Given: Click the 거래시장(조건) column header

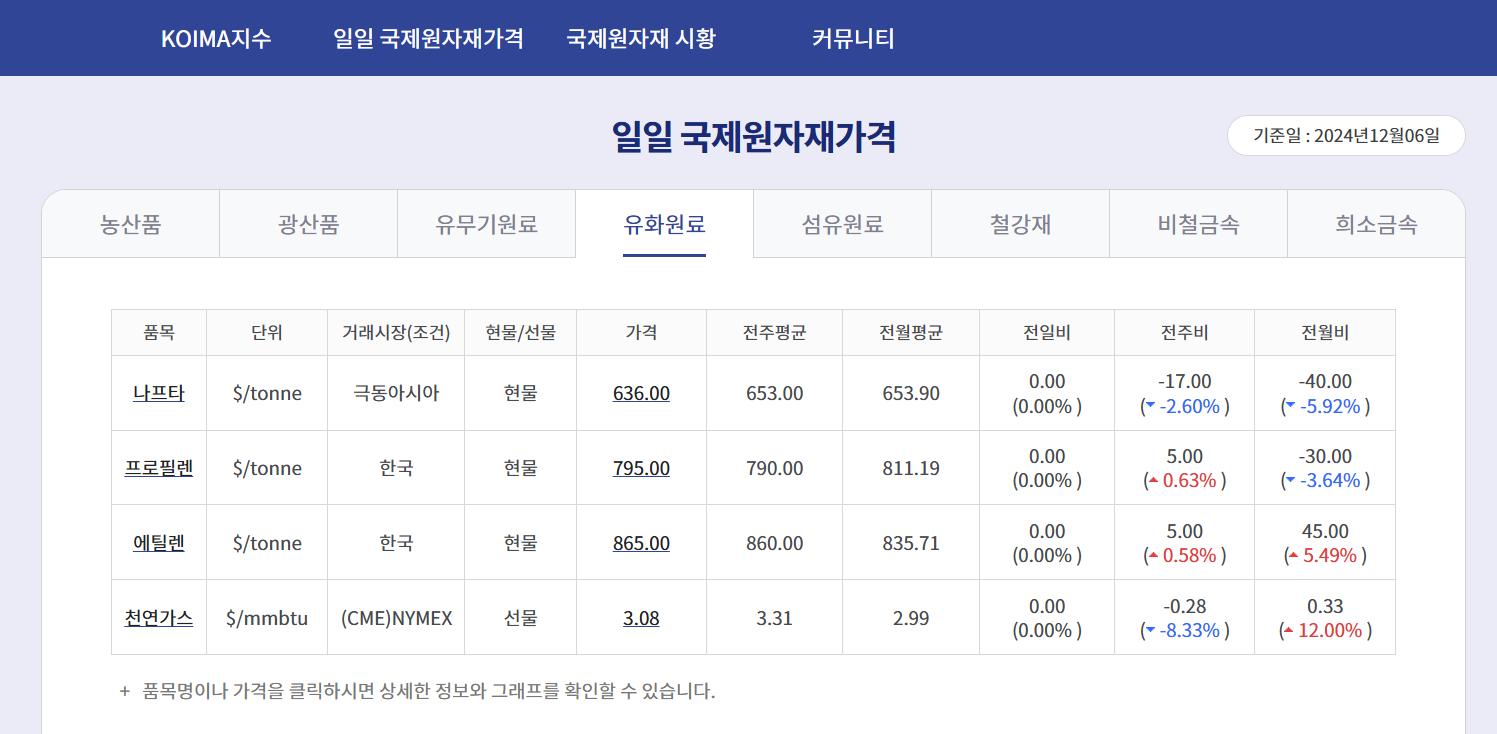Looking at the screenshot, I should pos(396,333).
